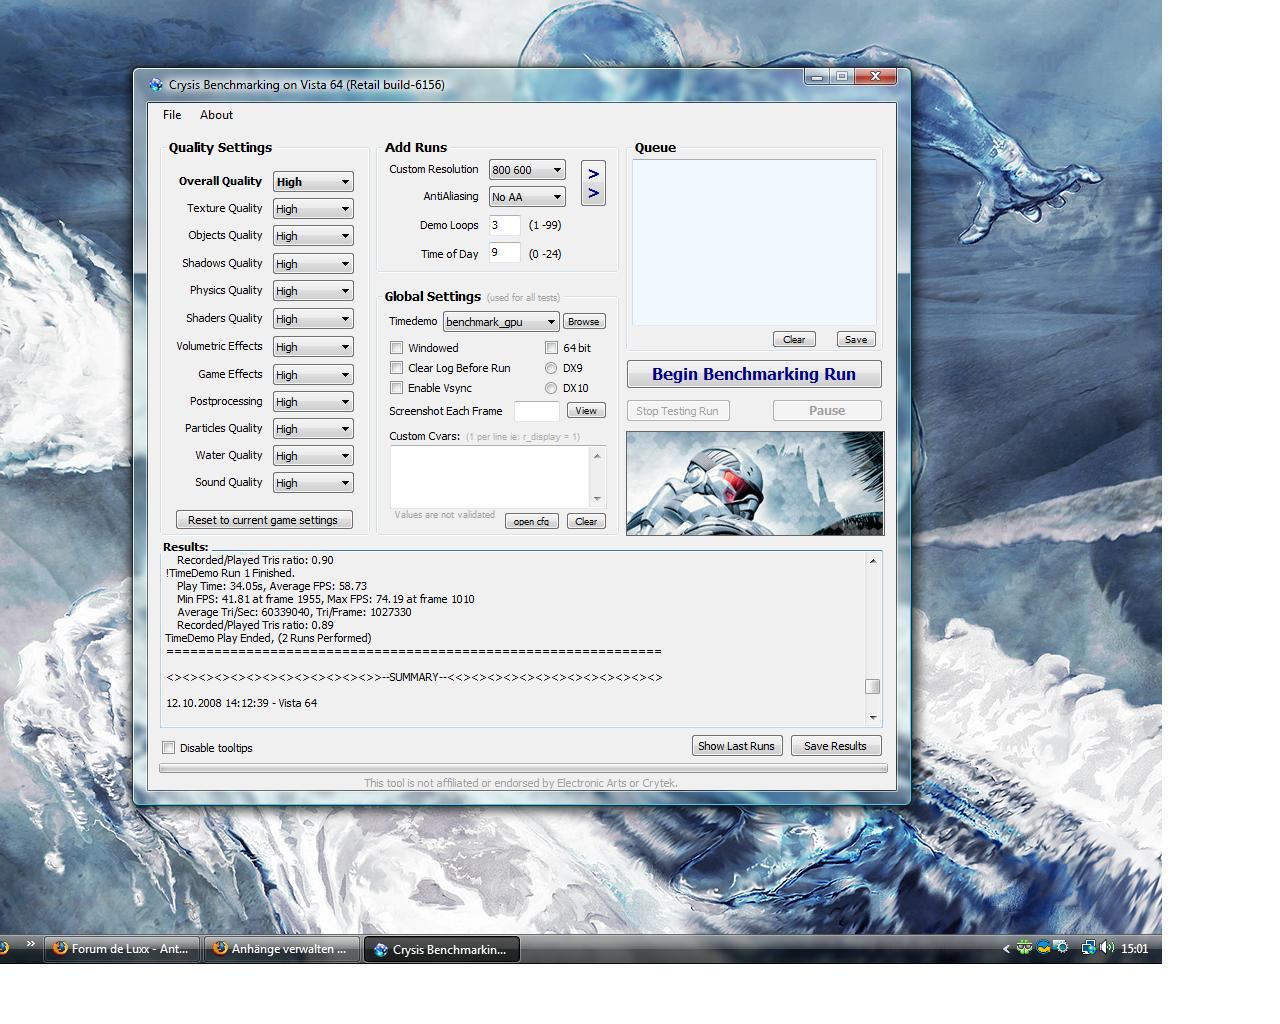Click the taskbar clock showing 15:01
The width and height of the screenshot is (1280, 1024).
click(x=1135, y=949)
